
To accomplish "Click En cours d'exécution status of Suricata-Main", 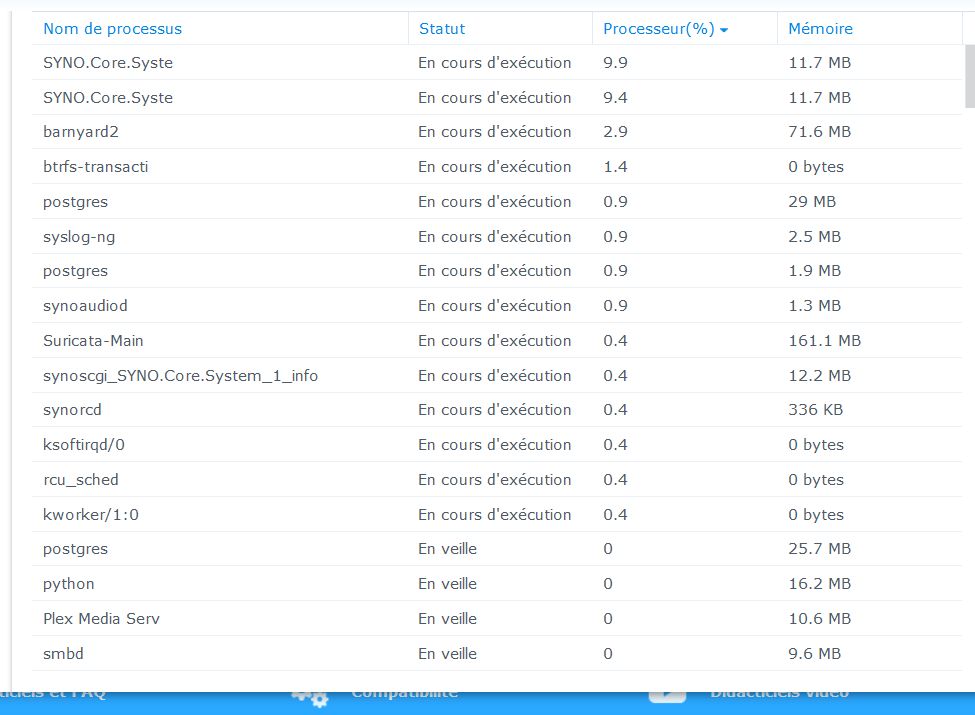I will click(494, 340).
